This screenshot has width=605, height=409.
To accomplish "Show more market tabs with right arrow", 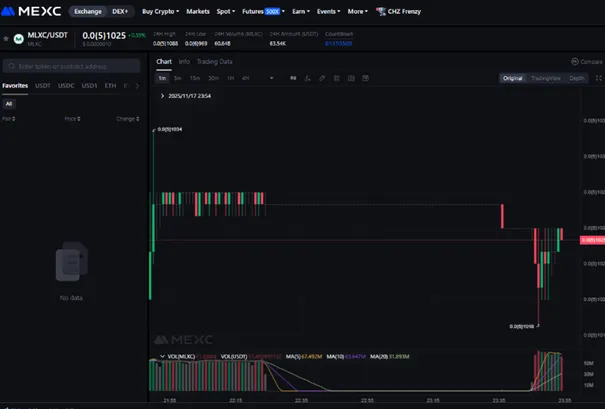I will tap(137, 86).
